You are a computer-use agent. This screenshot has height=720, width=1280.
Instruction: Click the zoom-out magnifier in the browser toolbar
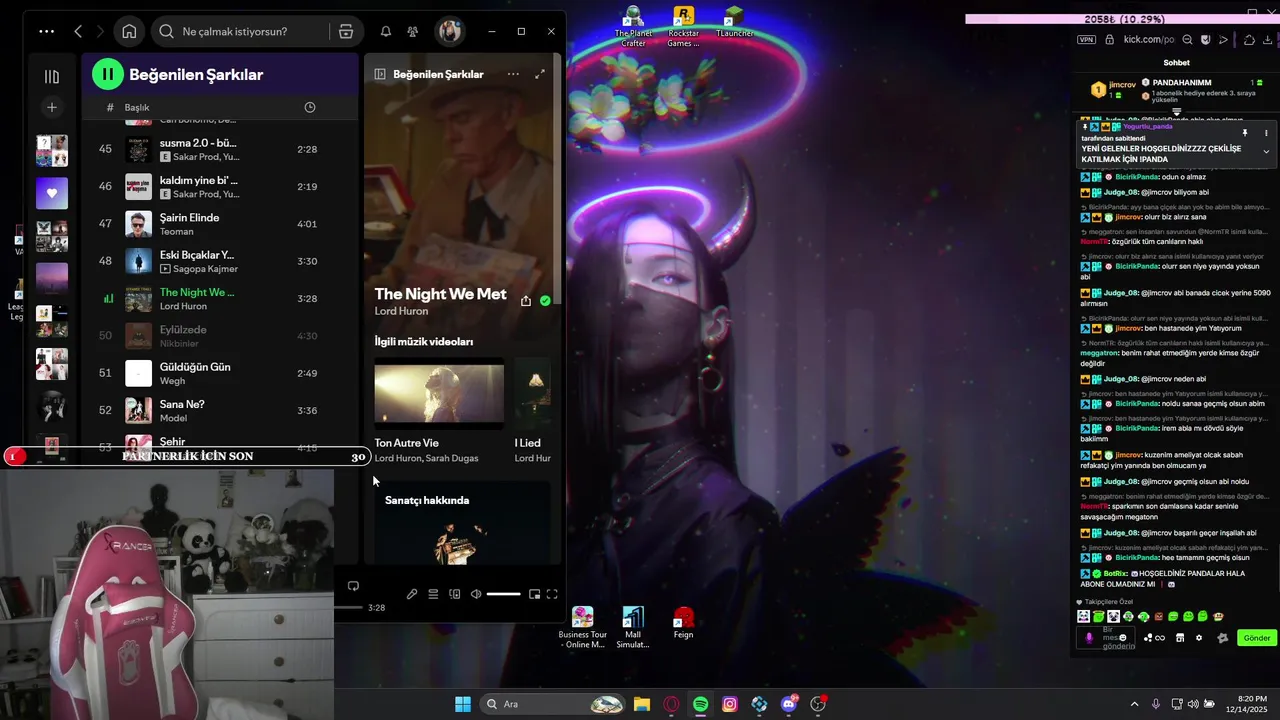tap(1187, 40)
